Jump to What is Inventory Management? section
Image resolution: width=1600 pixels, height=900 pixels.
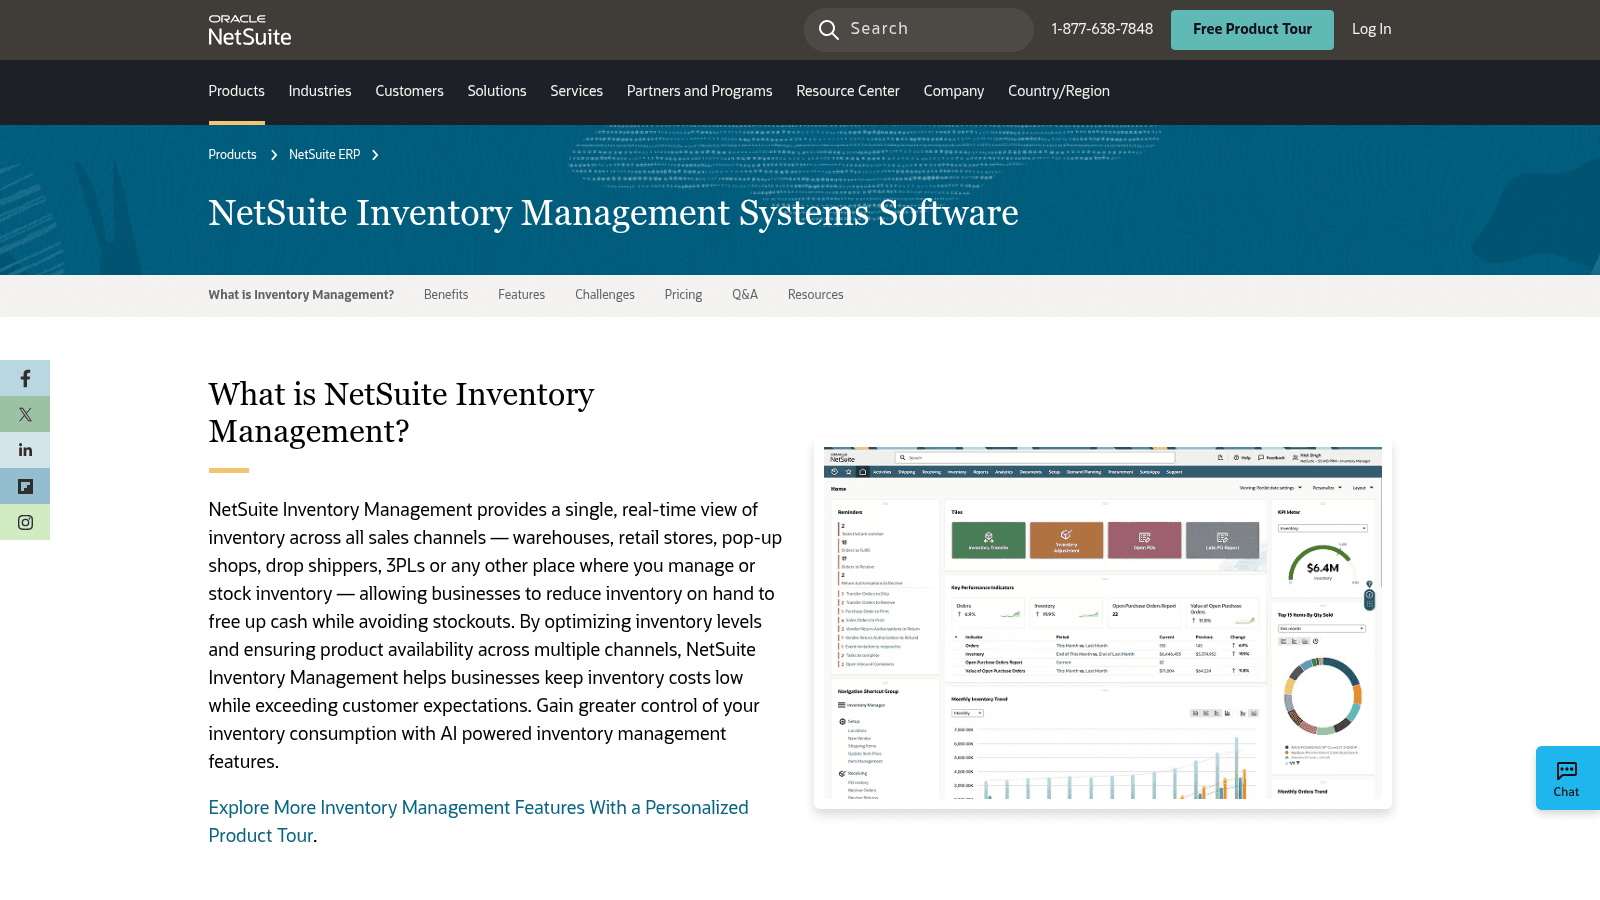click(301, 295)
